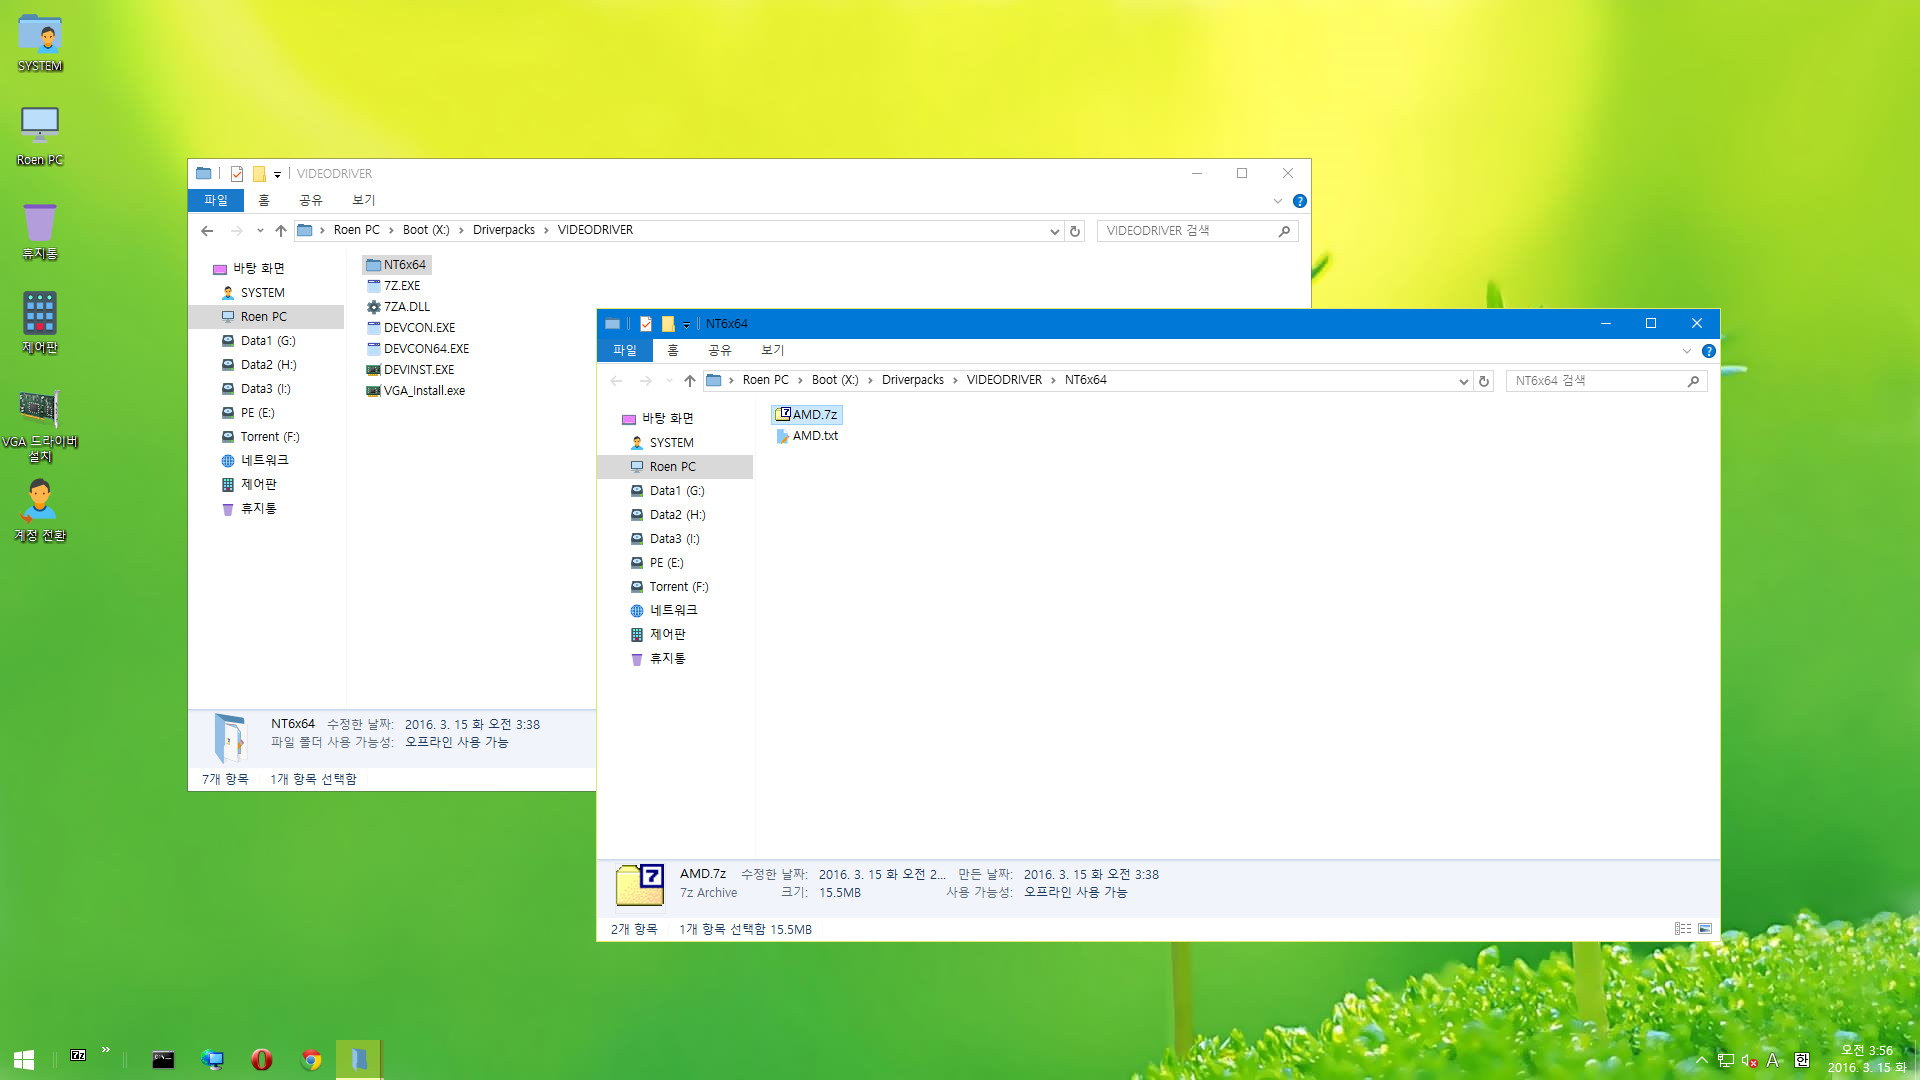Screen dimensions: 1920x1080
Task: Click the Windows Start button
Action: (x=24, y=1059)
